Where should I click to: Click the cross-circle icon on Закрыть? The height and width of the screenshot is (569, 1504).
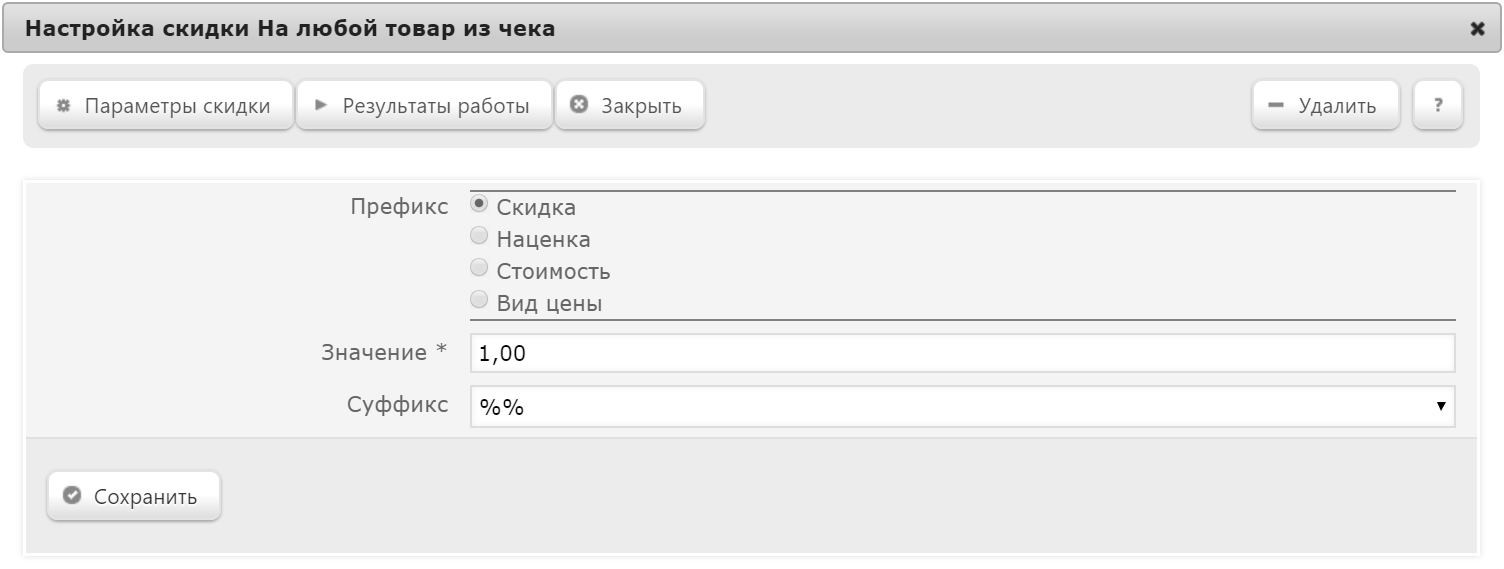click(578, 105)
